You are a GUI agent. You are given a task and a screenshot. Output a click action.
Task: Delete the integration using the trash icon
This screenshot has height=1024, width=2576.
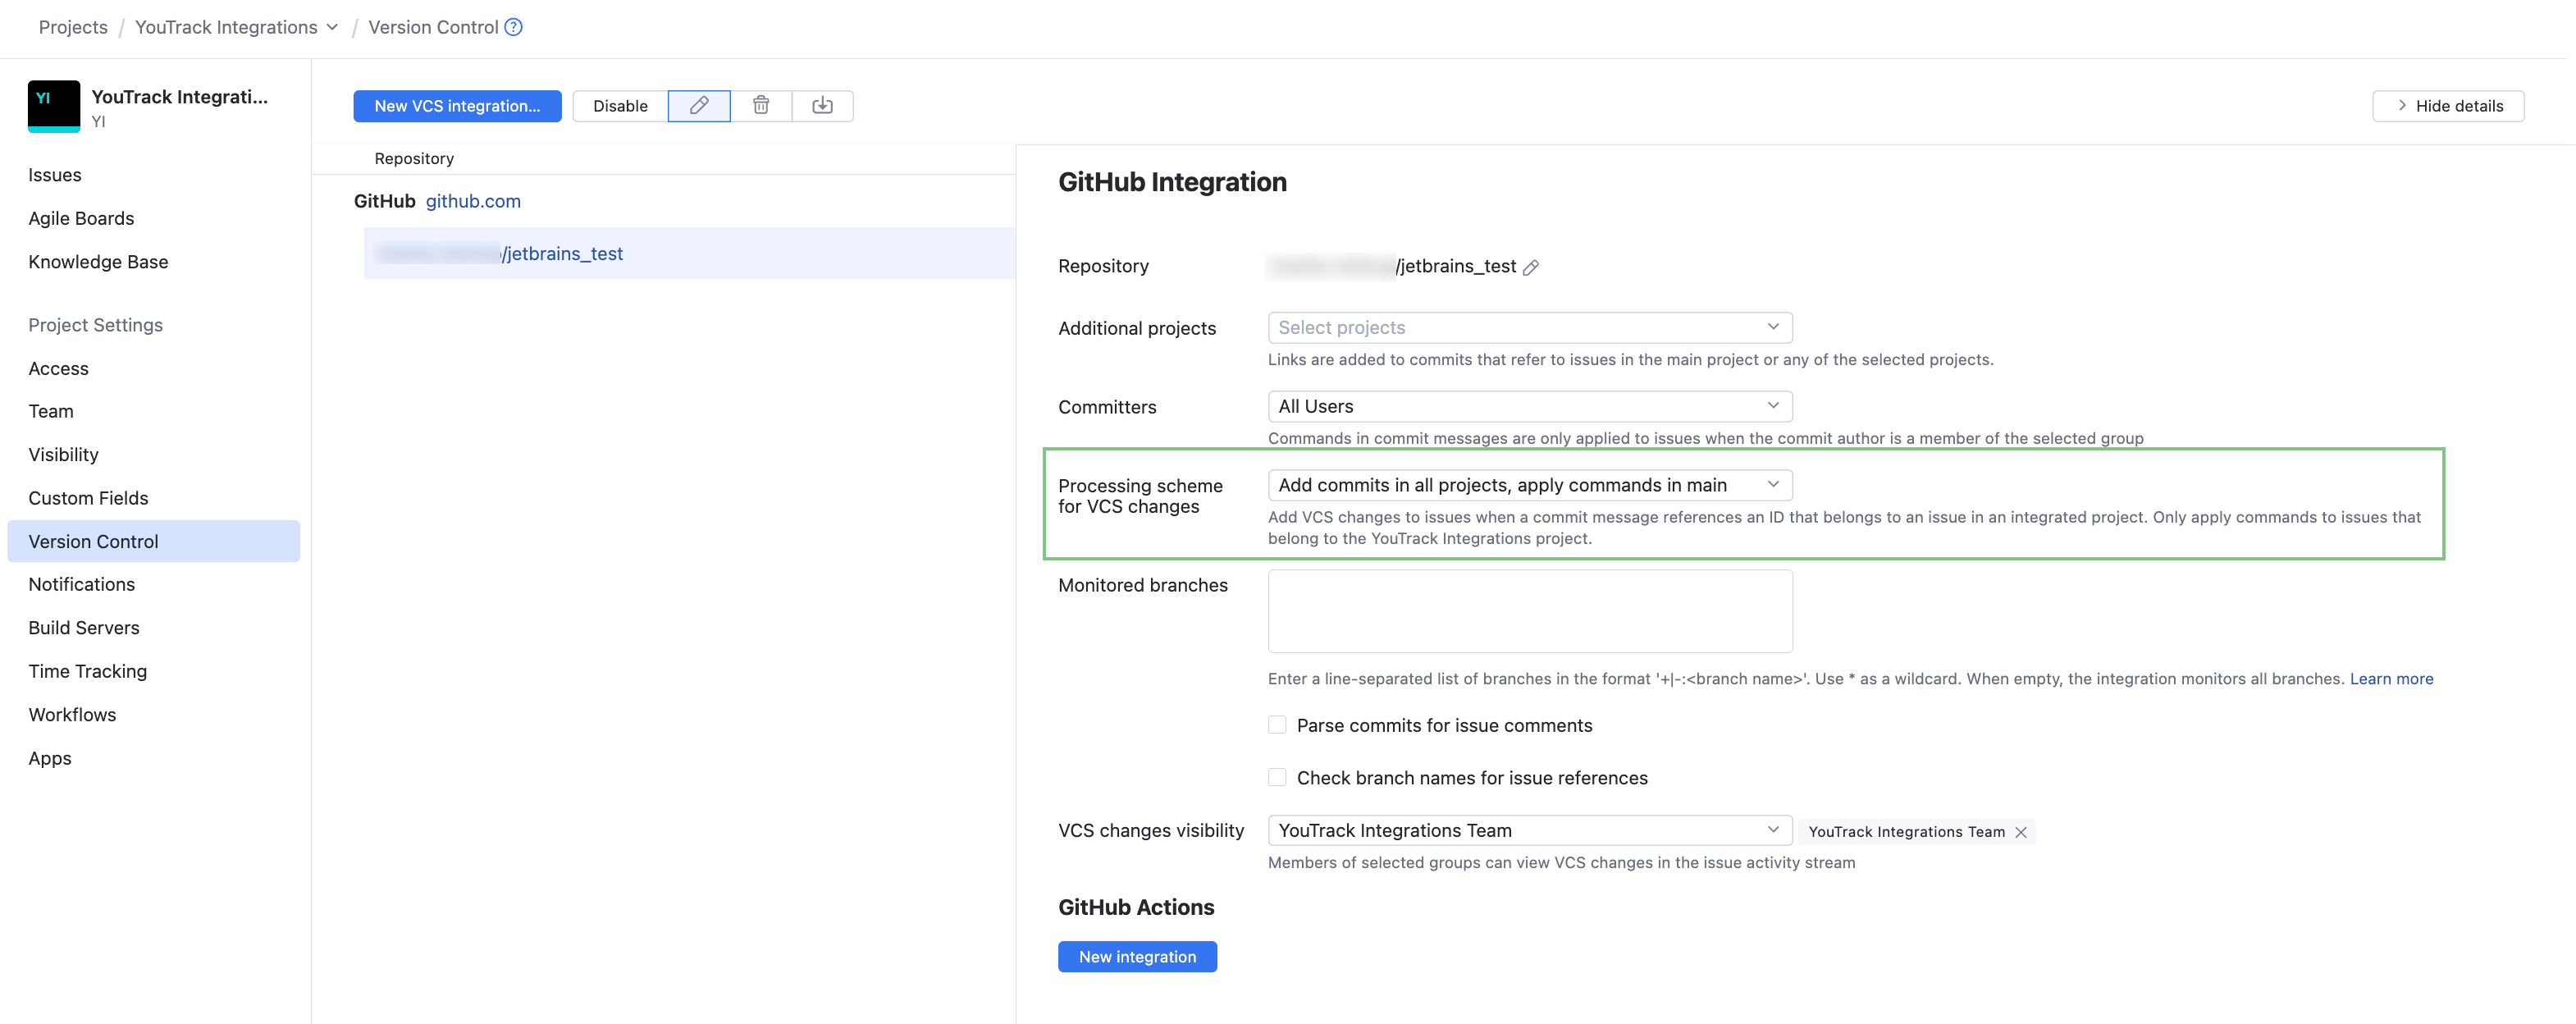click(x=761, y=105)
